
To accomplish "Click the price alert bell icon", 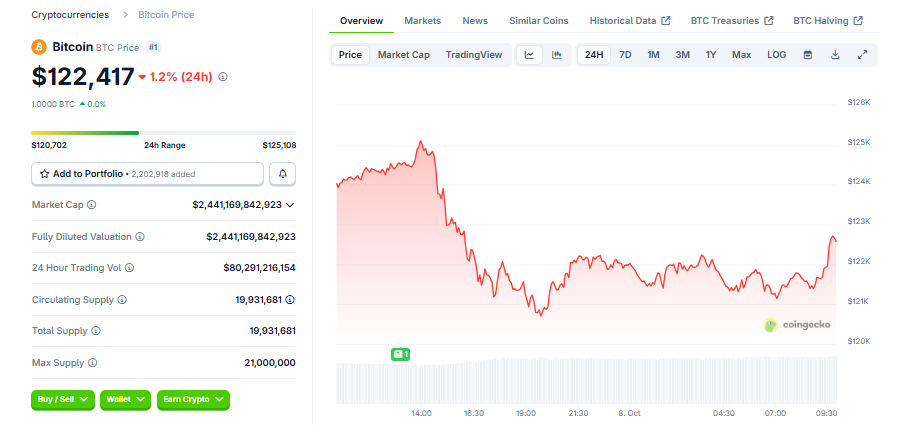I will tap(283, 174).
